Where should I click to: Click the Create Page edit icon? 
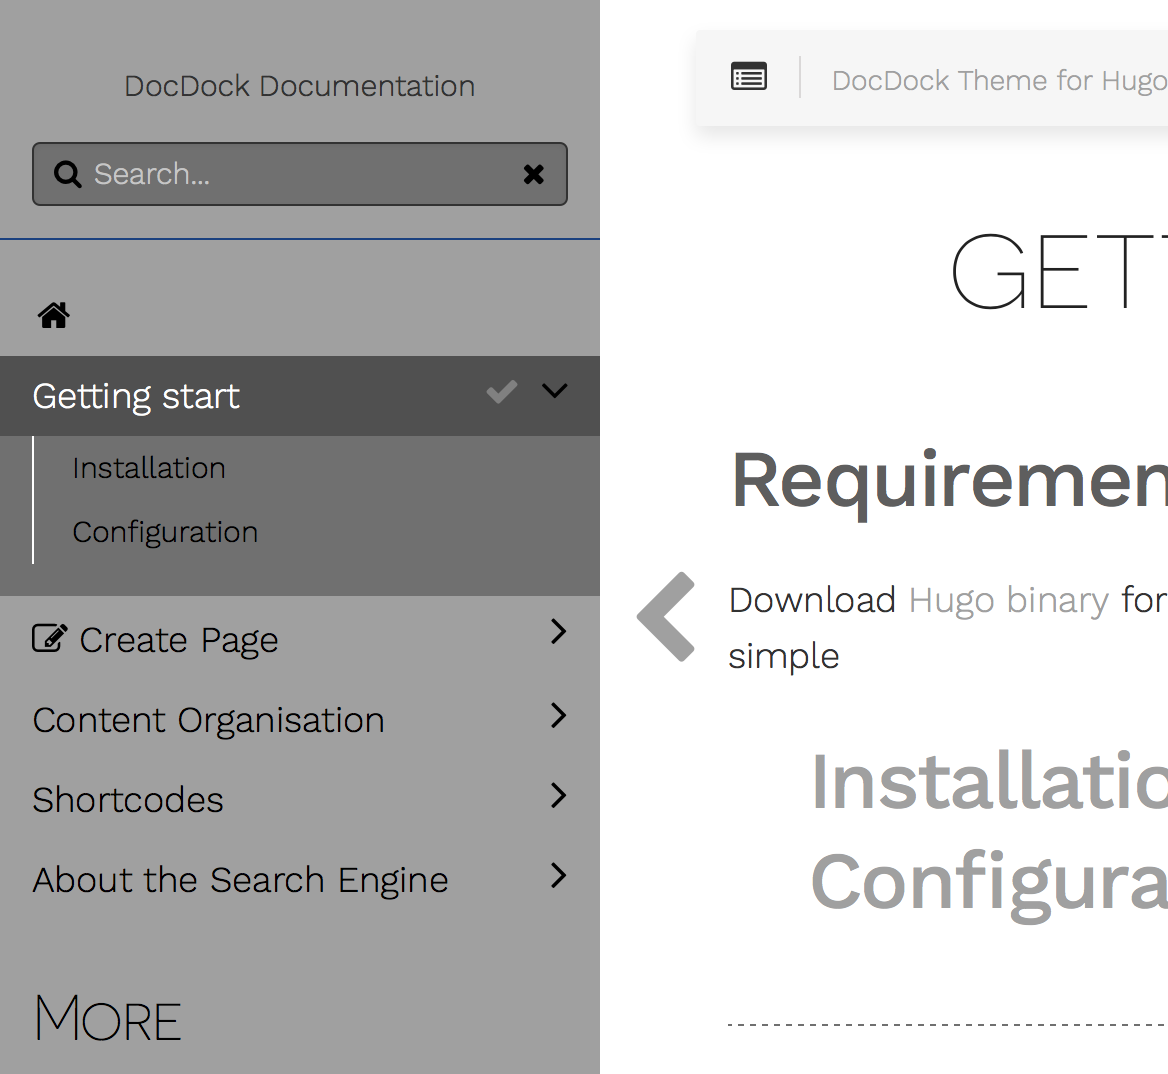tap(50, 638)
